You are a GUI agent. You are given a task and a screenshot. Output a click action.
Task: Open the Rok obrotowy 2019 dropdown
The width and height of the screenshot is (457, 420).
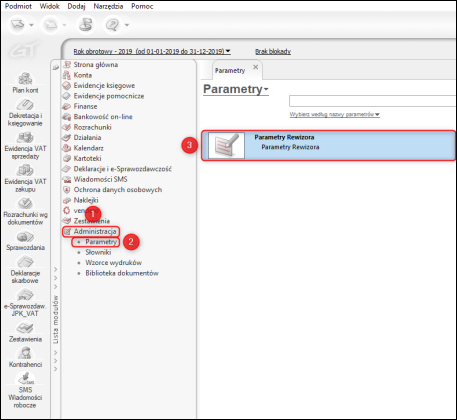pyautogui.click(x=152, y=51)
